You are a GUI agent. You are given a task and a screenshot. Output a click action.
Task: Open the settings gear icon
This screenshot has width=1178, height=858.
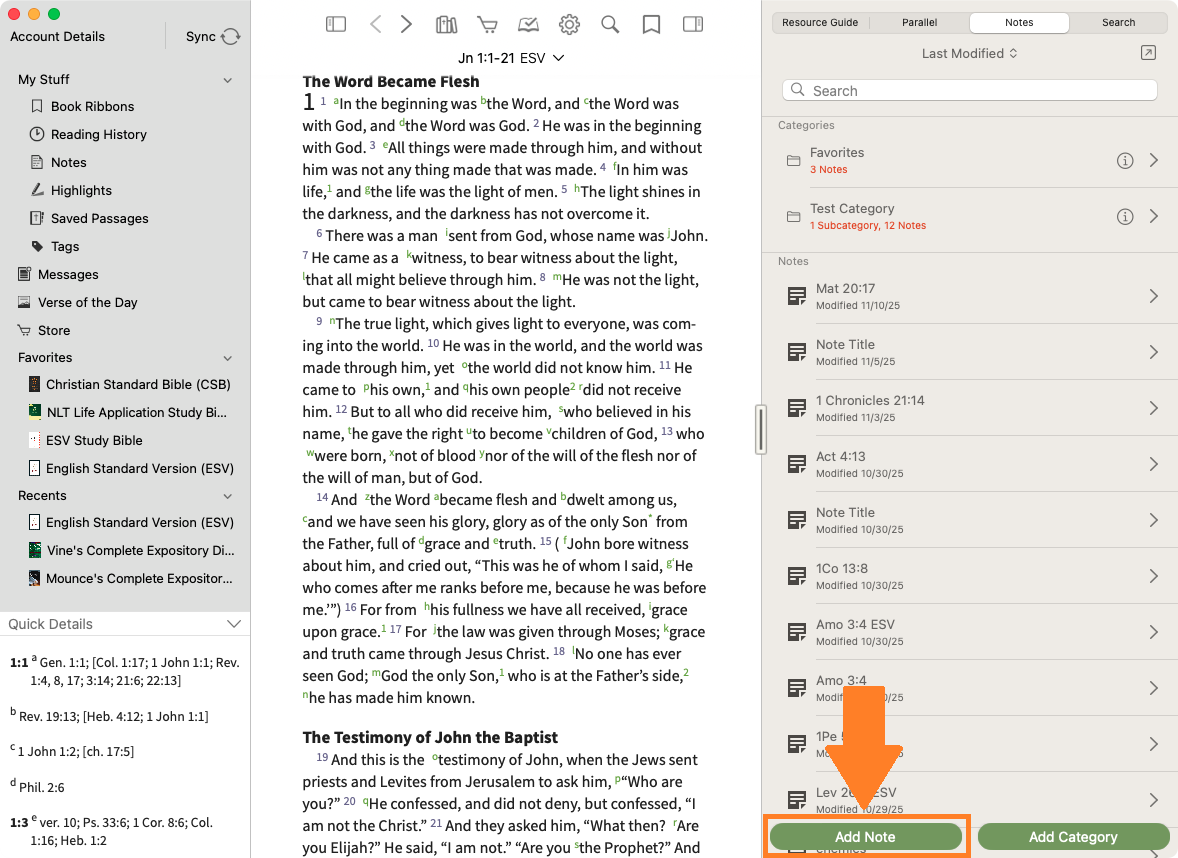(x=569, y=24)
